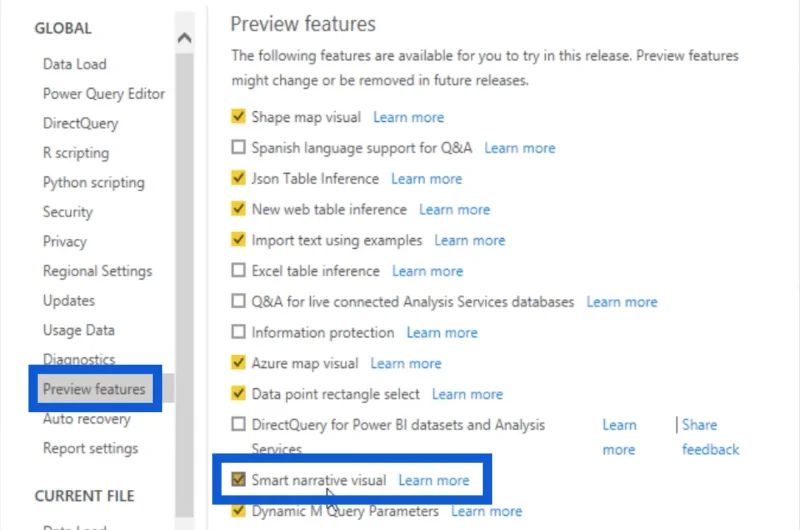Select Regional Settings

tap(97, 271)
